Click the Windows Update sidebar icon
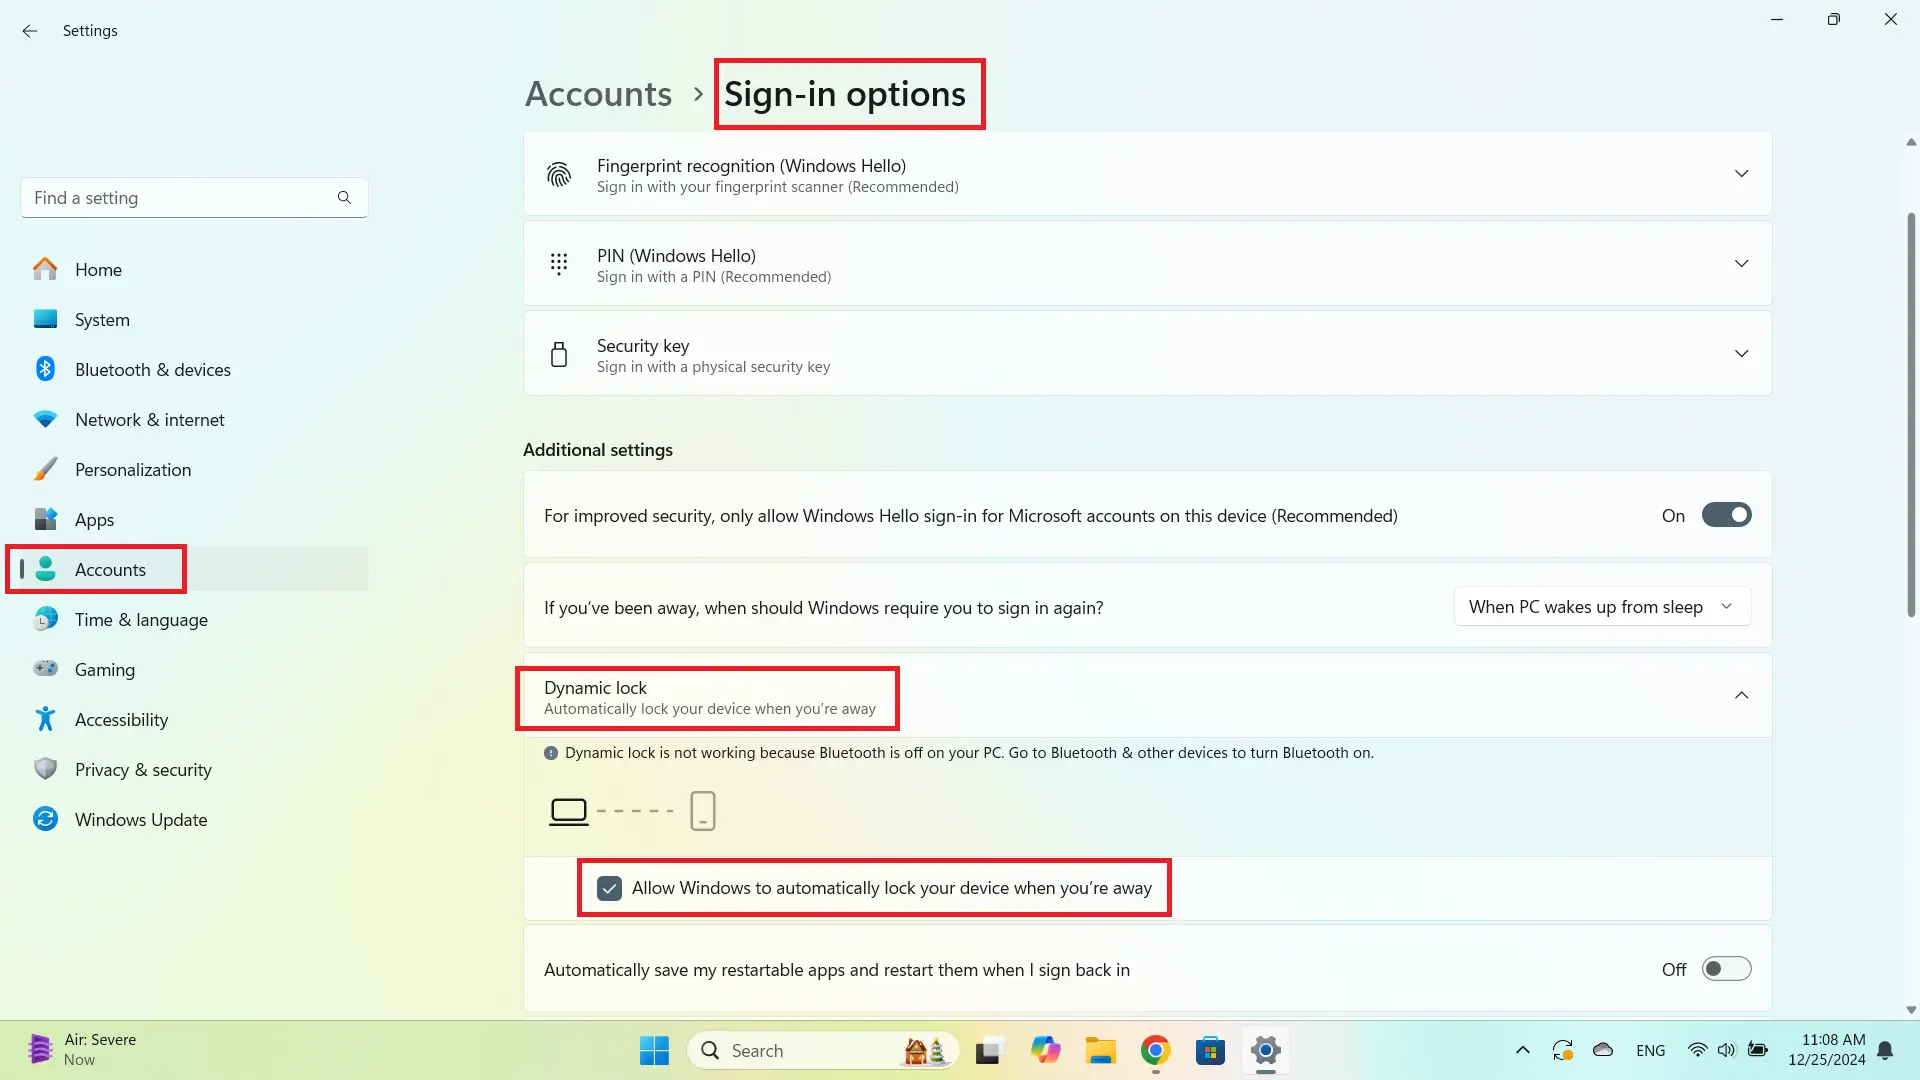This screenshot has height=1080, width=1920. pos(45,819)
